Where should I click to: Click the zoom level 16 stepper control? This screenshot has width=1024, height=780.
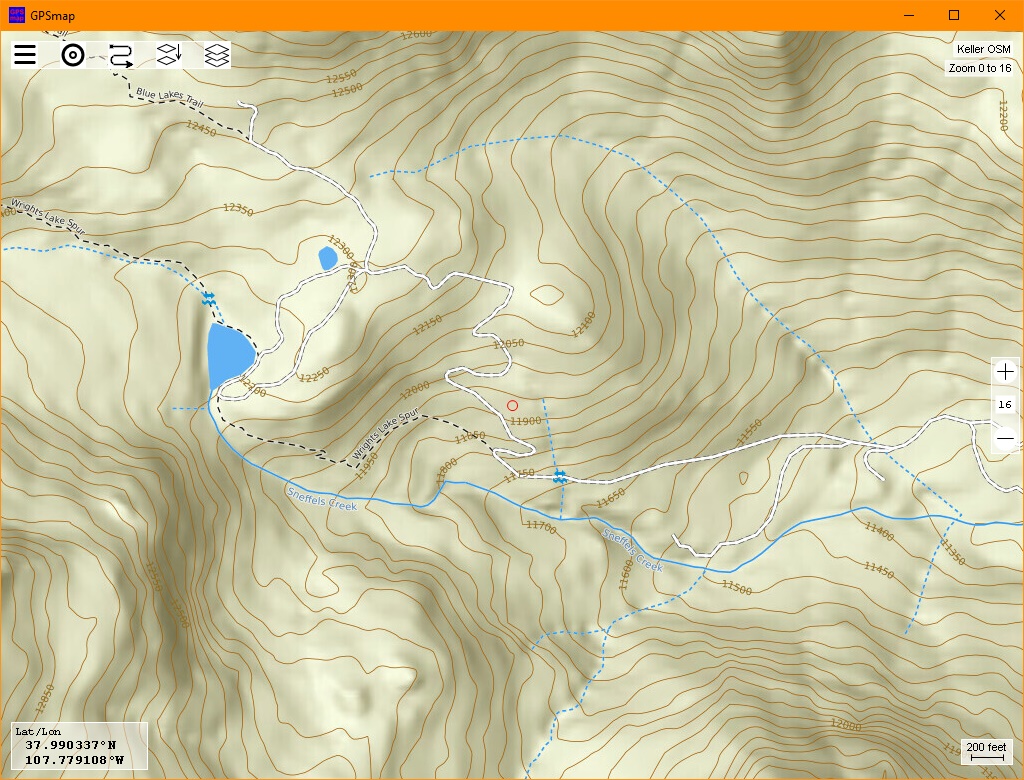point(1004,404)
